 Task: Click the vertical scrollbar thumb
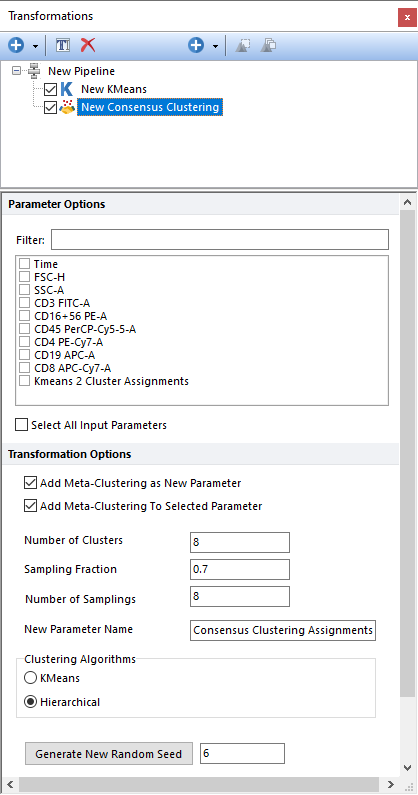click(x=407, y=453)
